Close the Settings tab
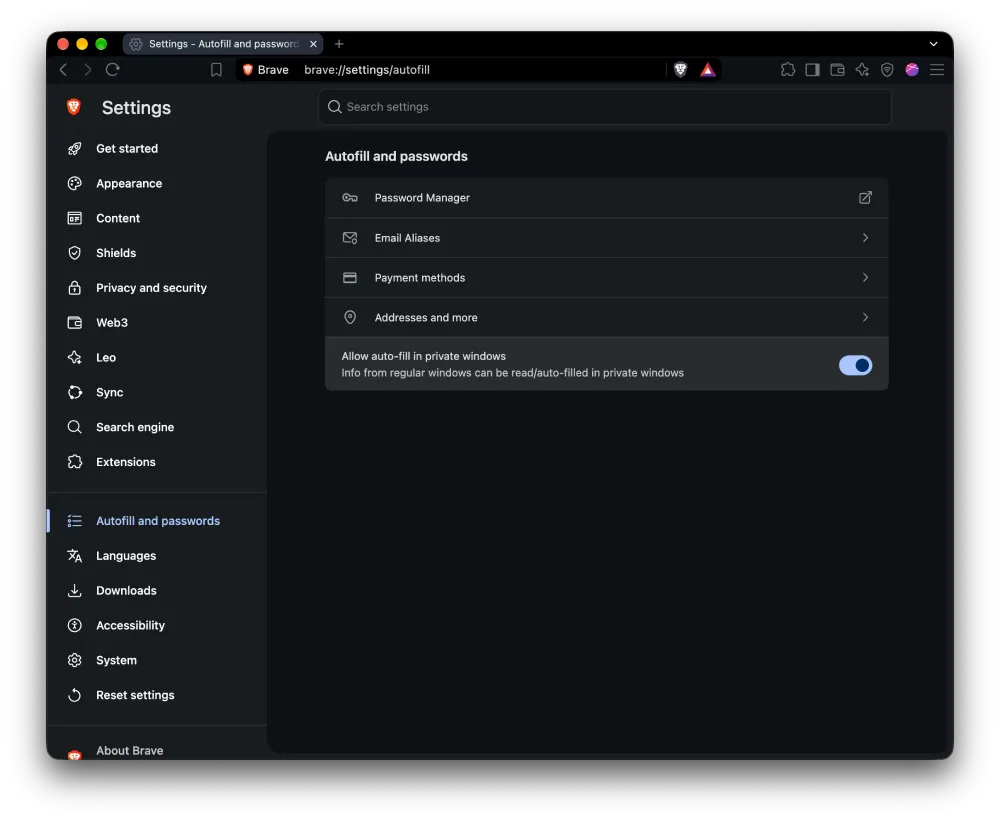This screenshot has height=821, width=1000. [x=313, y=44]
